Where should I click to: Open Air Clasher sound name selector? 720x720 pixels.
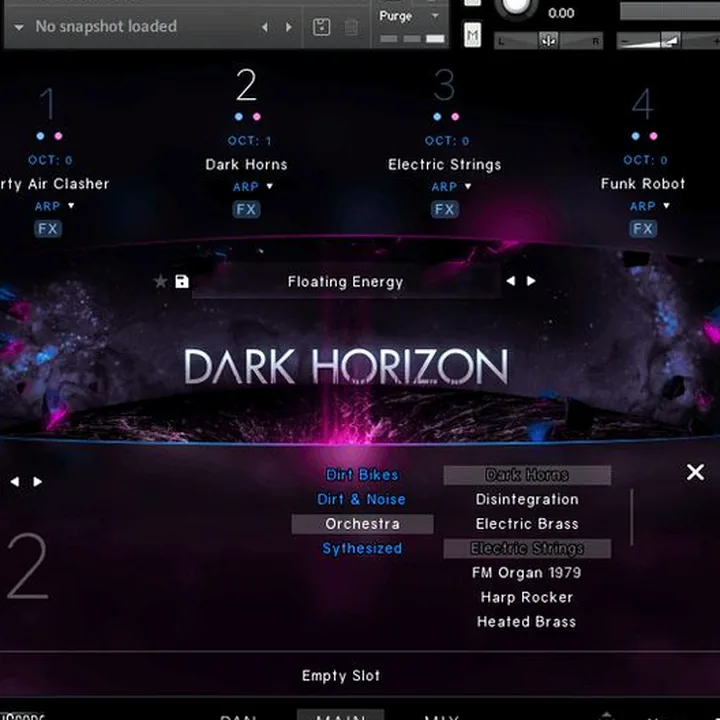54,184
